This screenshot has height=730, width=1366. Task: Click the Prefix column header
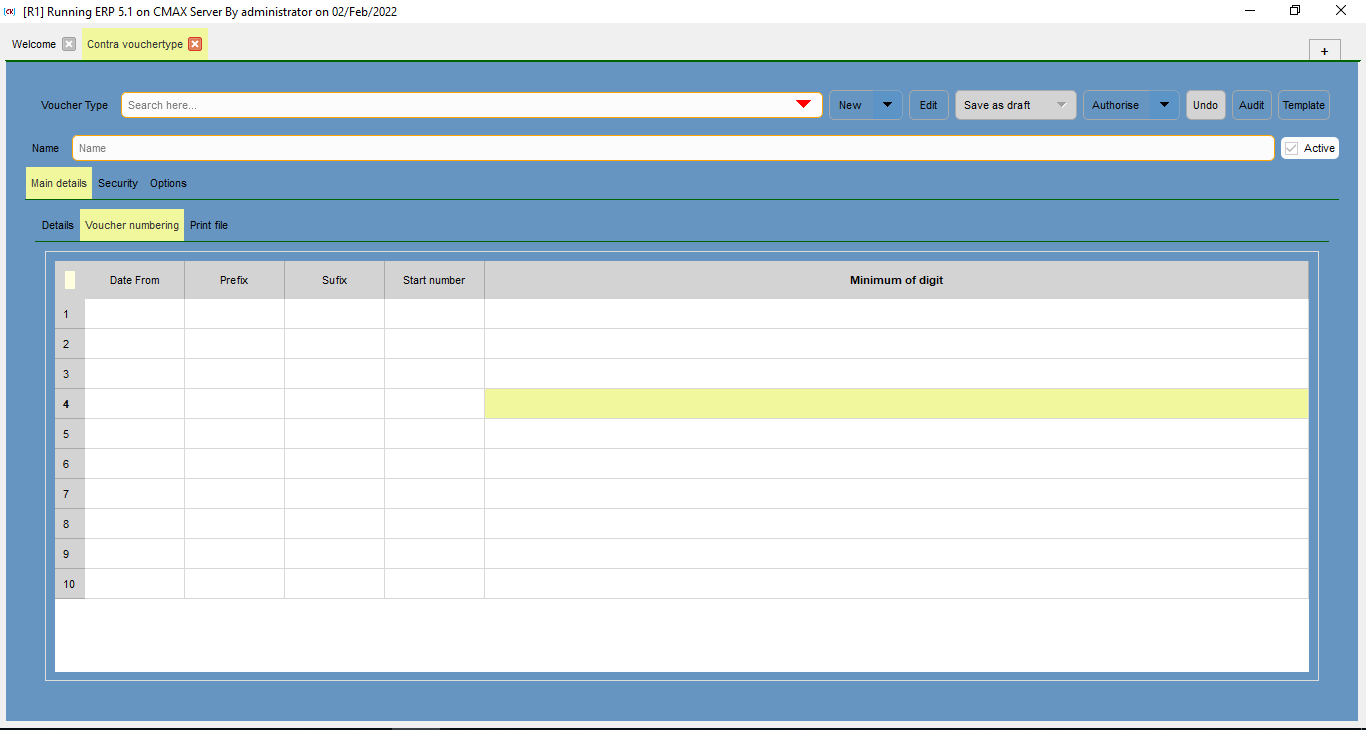tap(234, 280)
